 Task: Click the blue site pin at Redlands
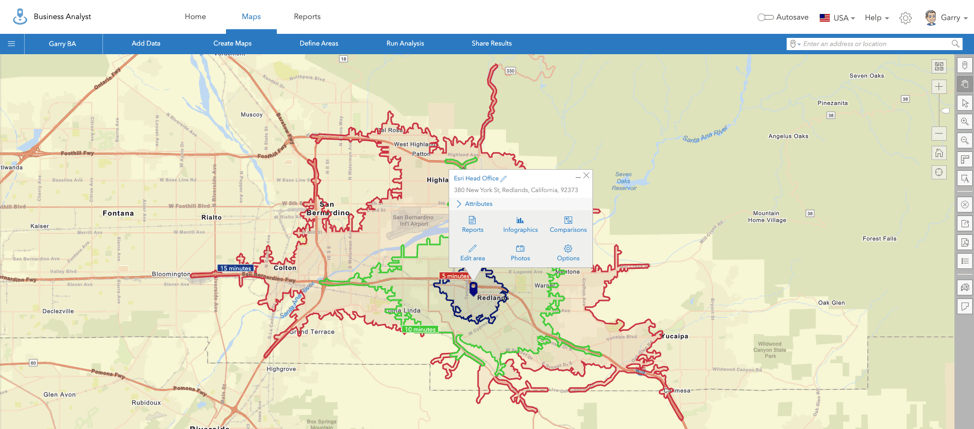point(473,288)
